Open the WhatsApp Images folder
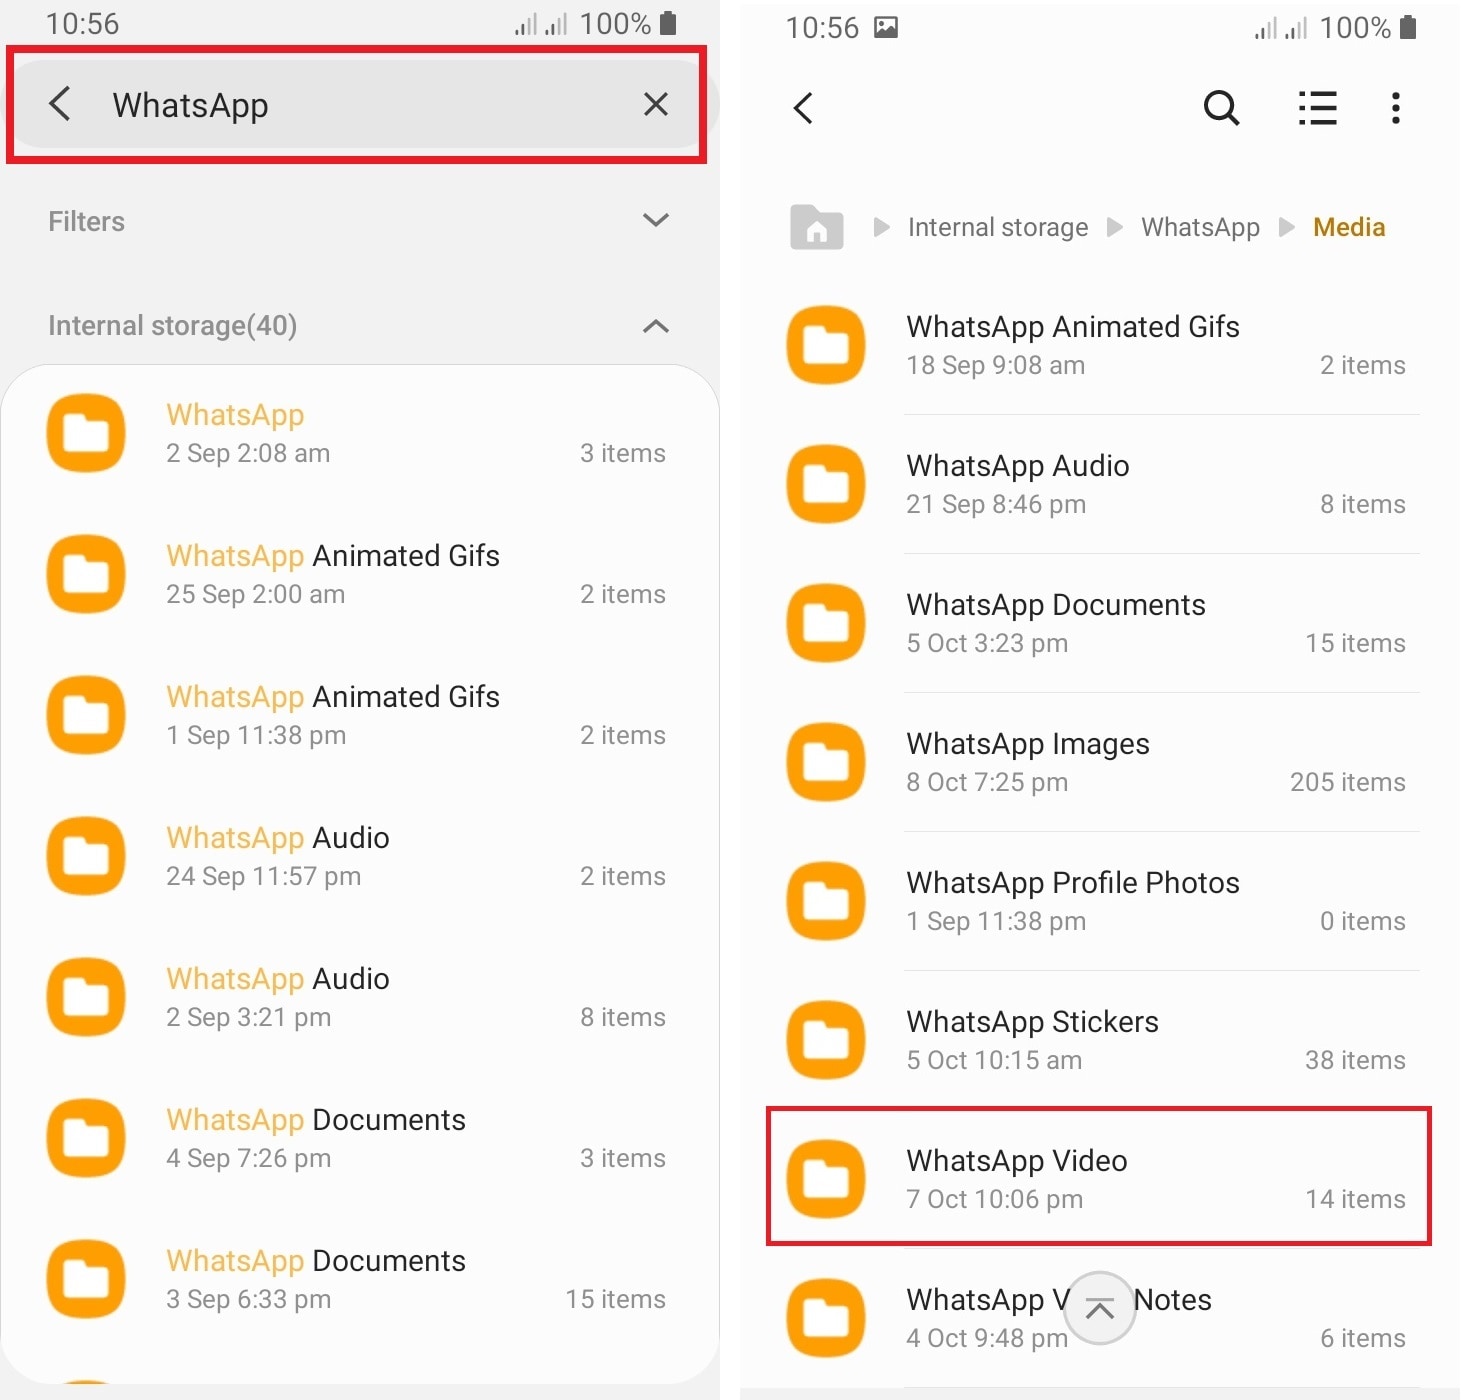 point(1098,762)
